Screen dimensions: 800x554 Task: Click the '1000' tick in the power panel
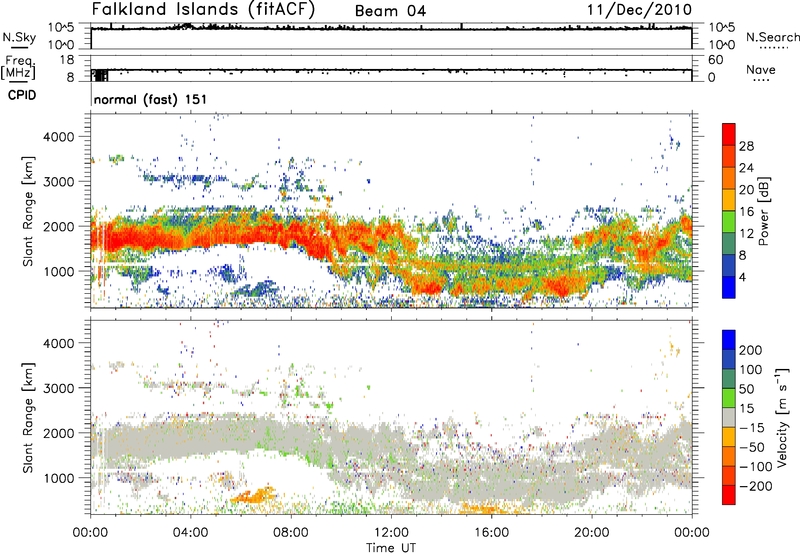point(58,271)
